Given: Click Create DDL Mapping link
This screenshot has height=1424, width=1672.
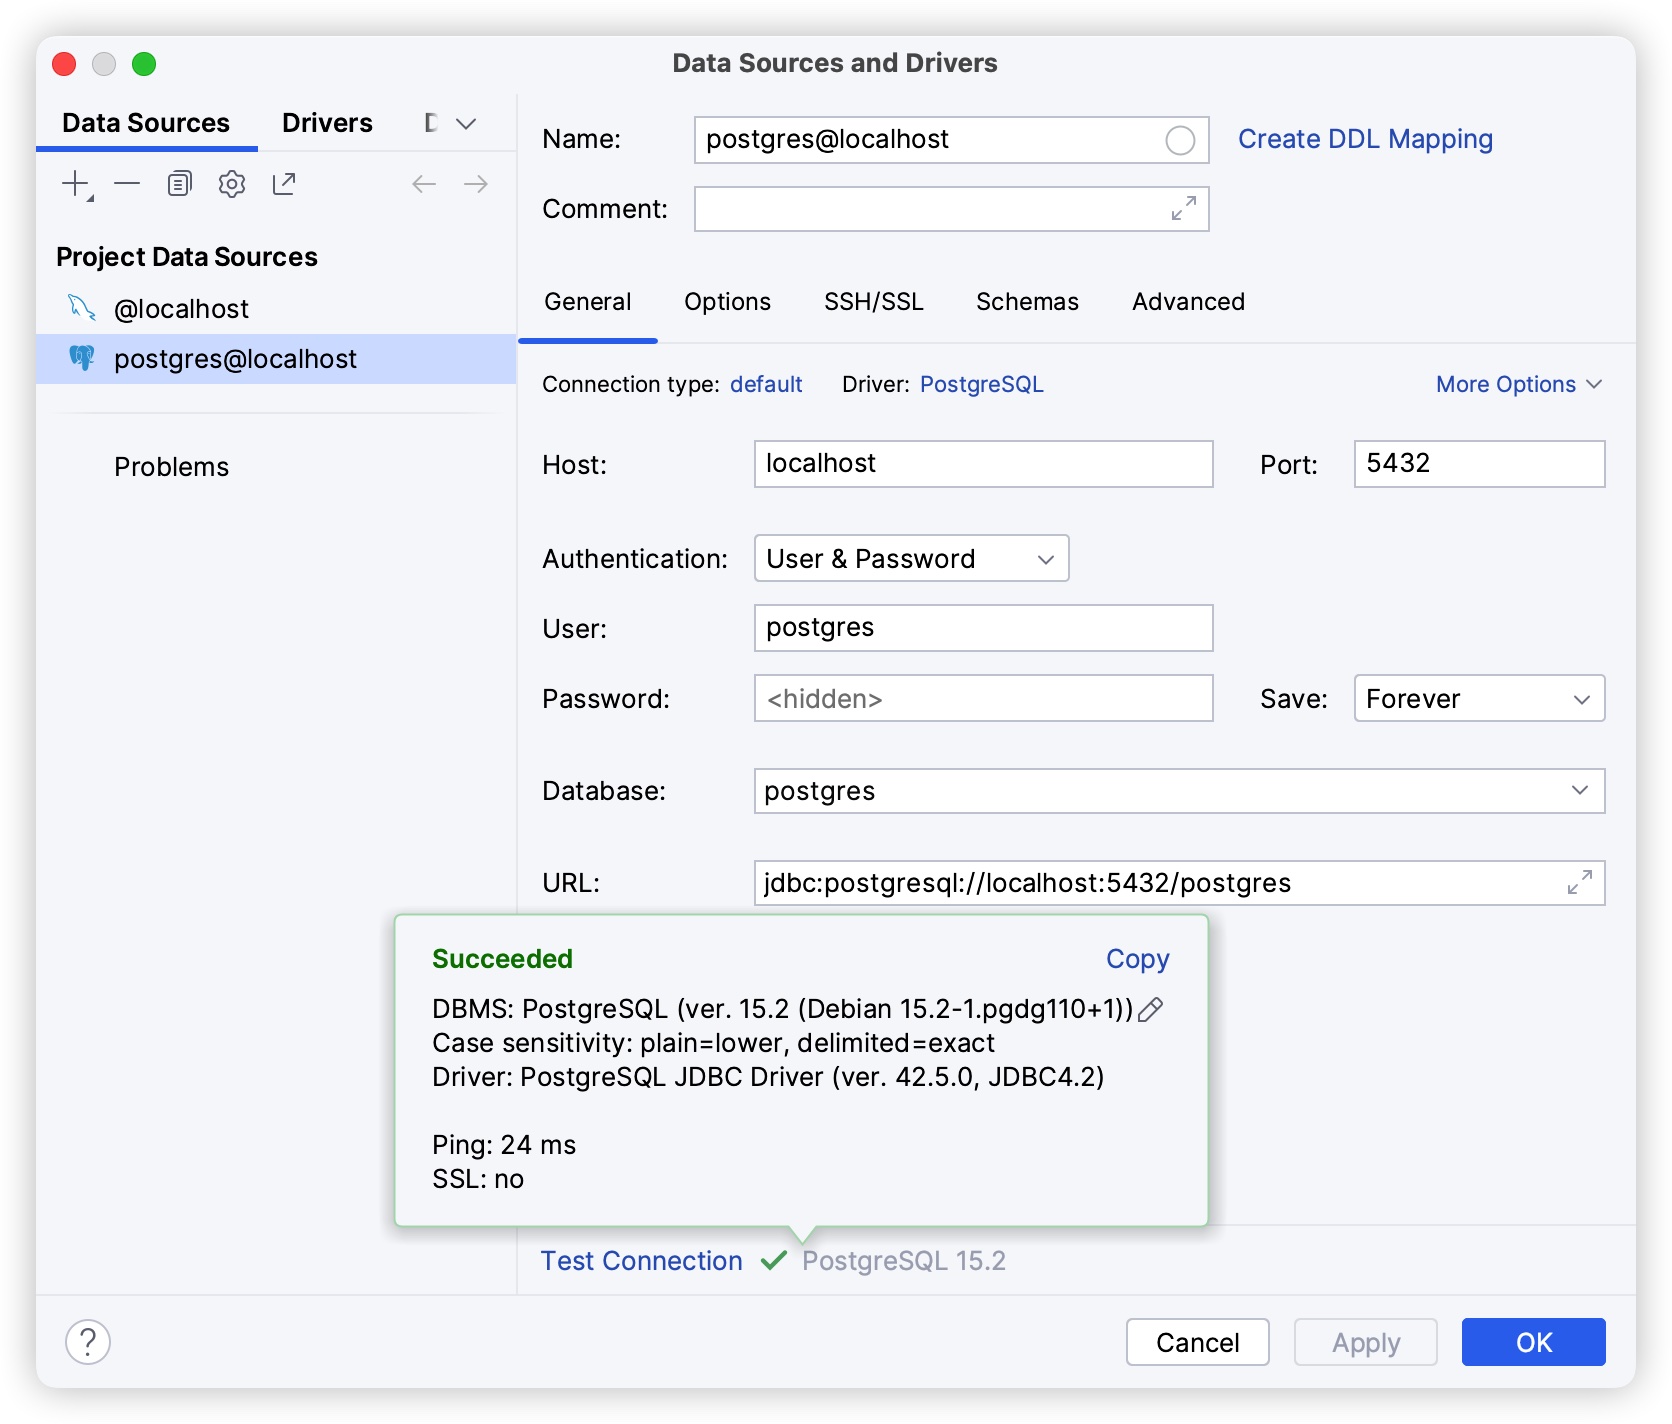Looking at the screenshot, I should [x=1365, y=139].
